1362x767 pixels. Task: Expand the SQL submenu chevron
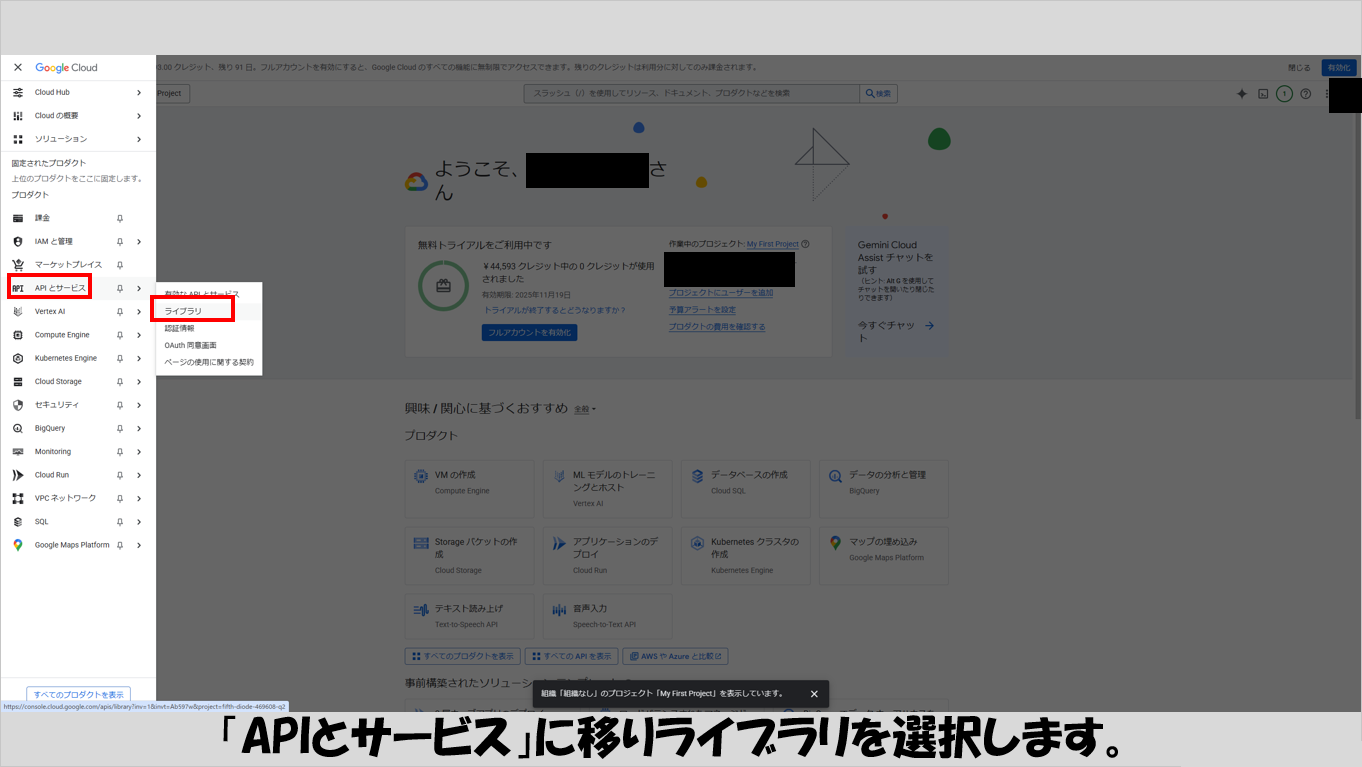point(139,522)
